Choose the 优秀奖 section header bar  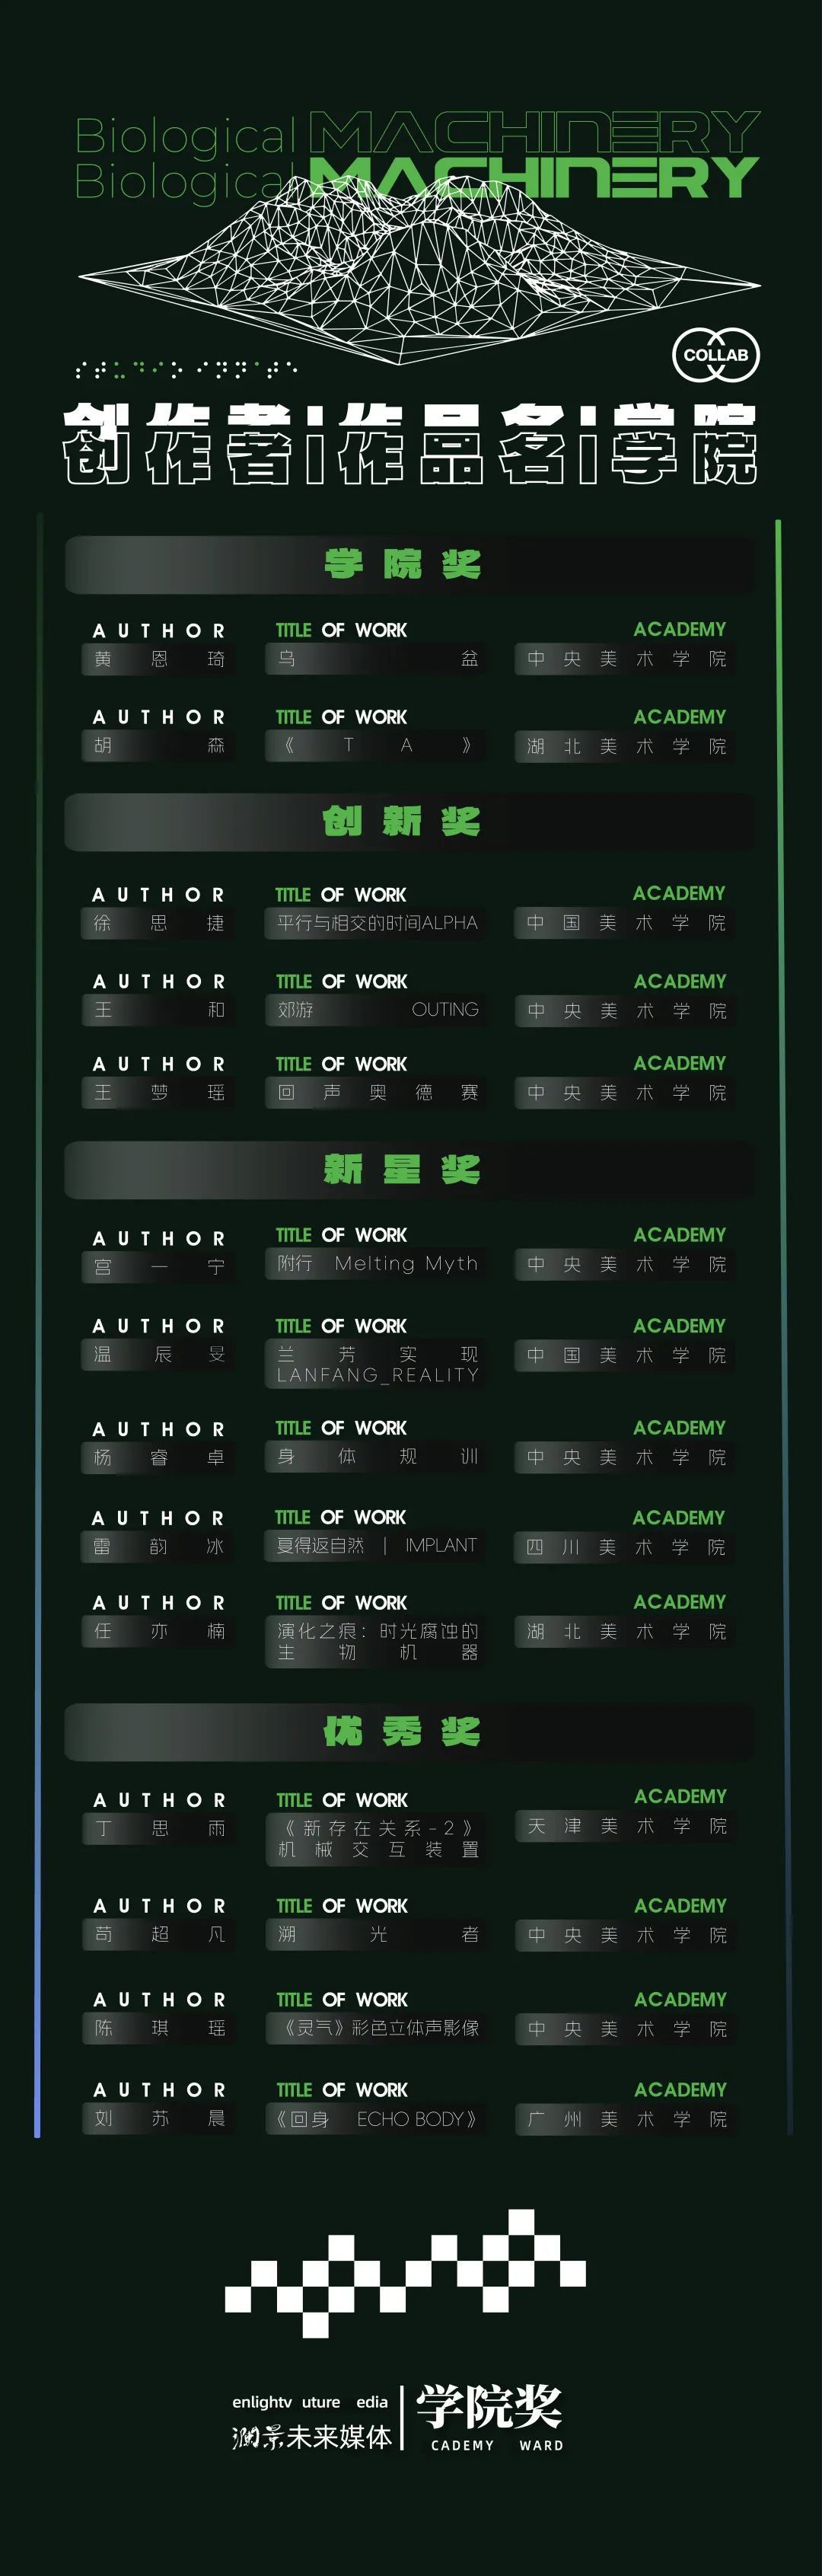click(x=410, y=1731)
